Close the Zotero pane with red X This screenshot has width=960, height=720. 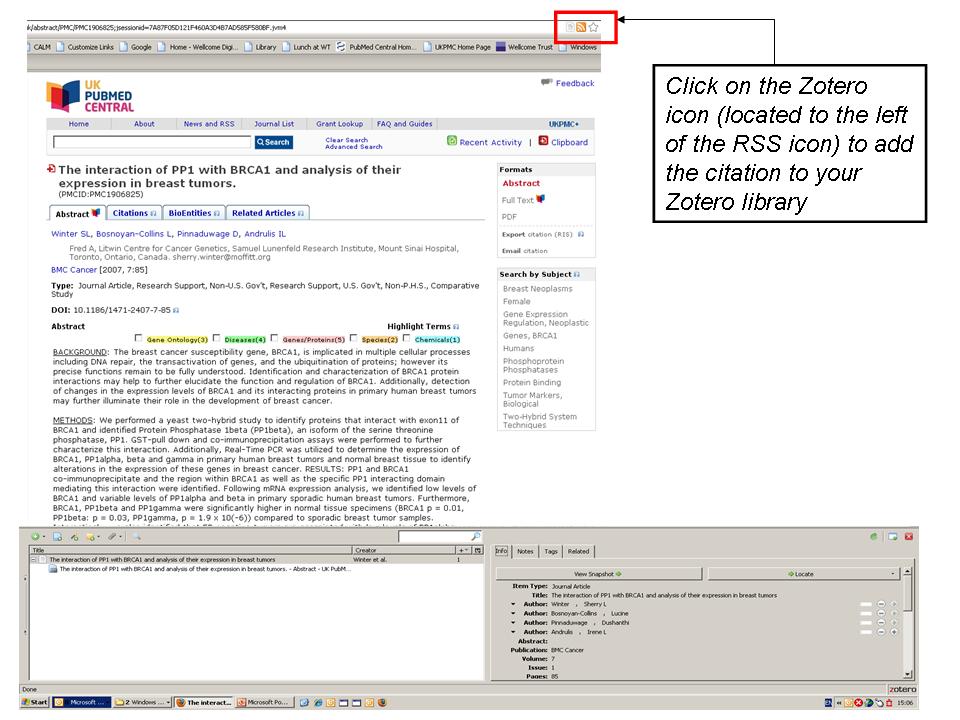coord(909,537)
